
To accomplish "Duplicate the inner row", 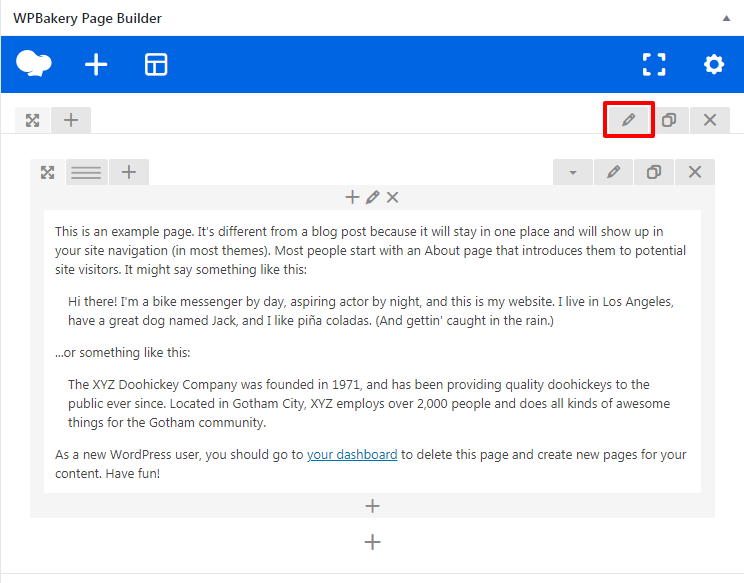I will [654, 172].
